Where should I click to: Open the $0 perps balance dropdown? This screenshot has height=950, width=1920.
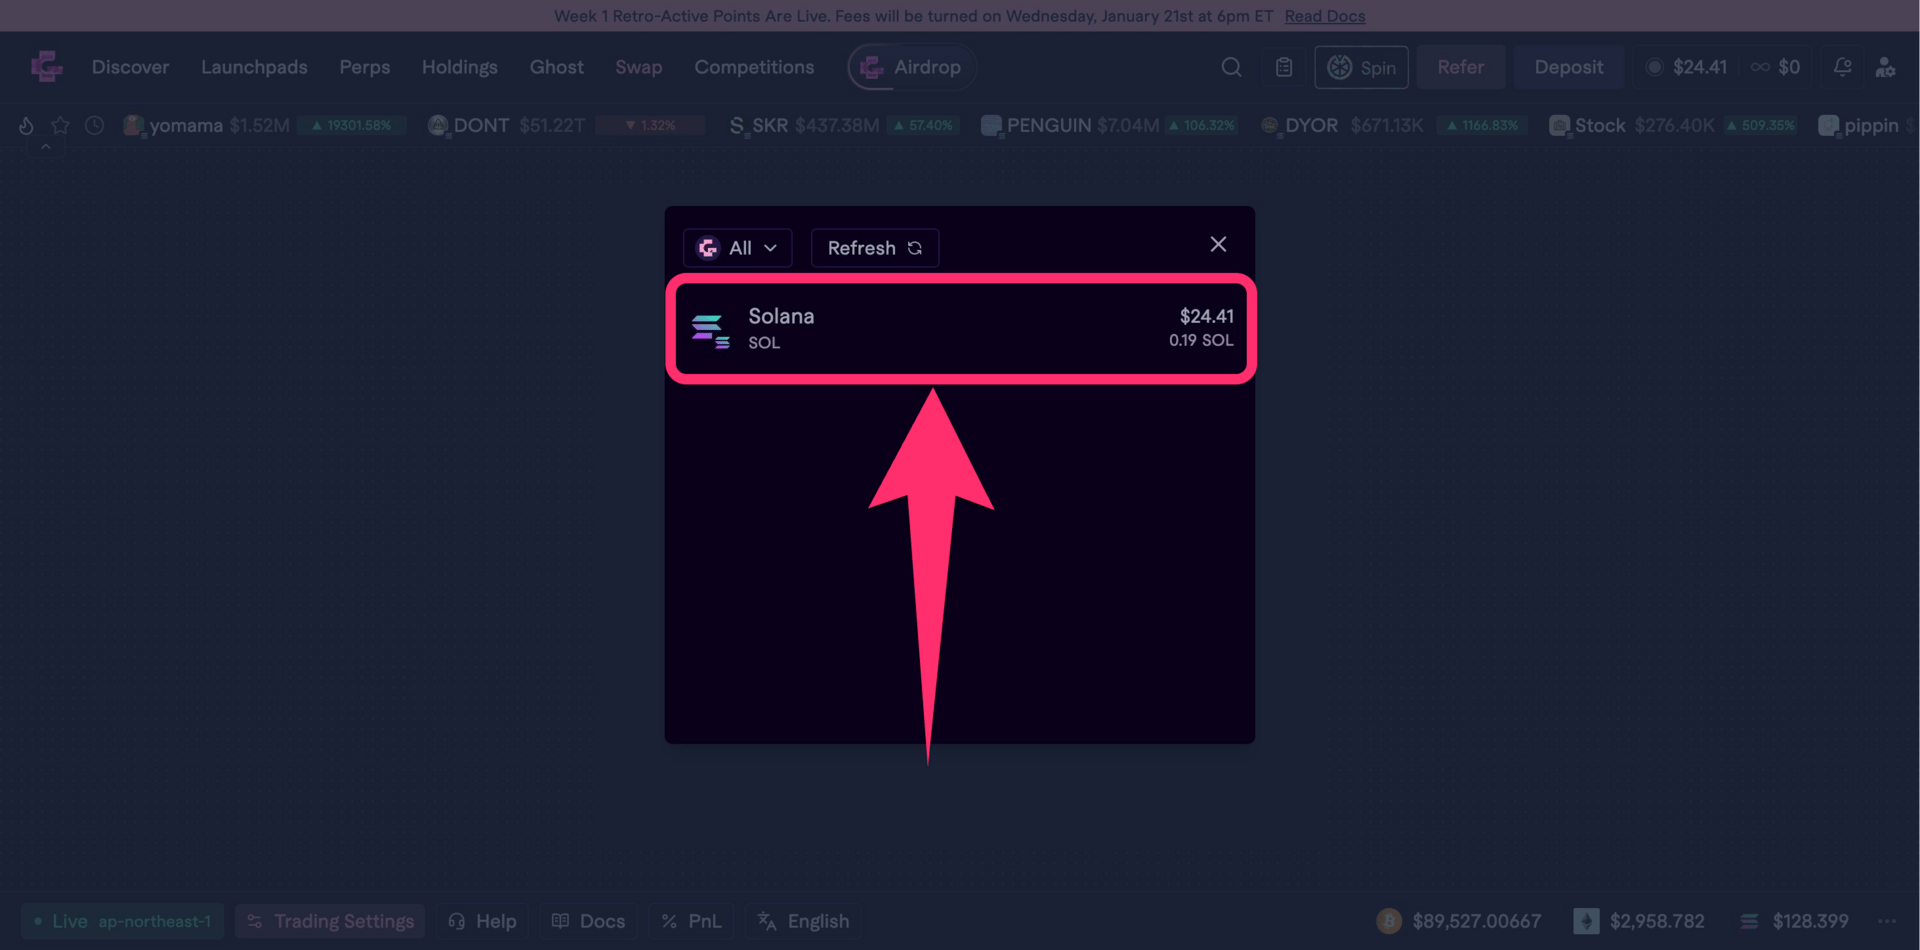[1775, 67]
